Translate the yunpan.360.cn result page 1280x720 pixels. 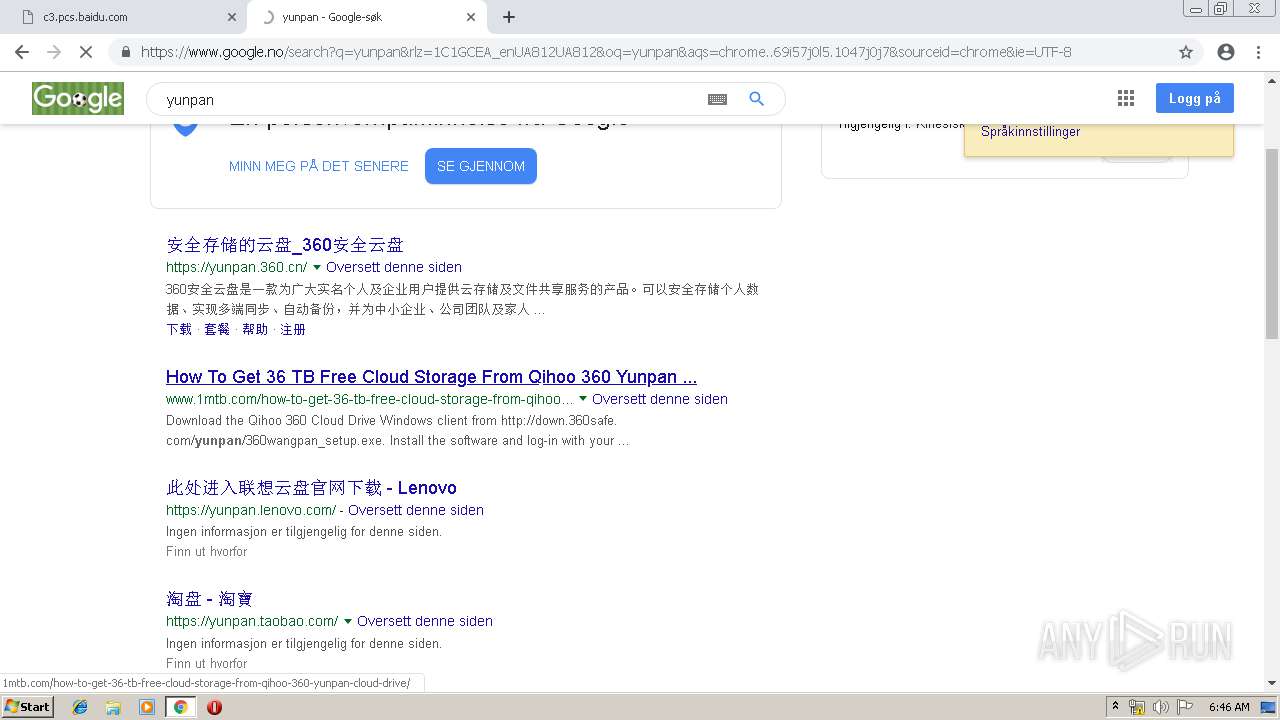pyautogui.click(x=394, y=267)
